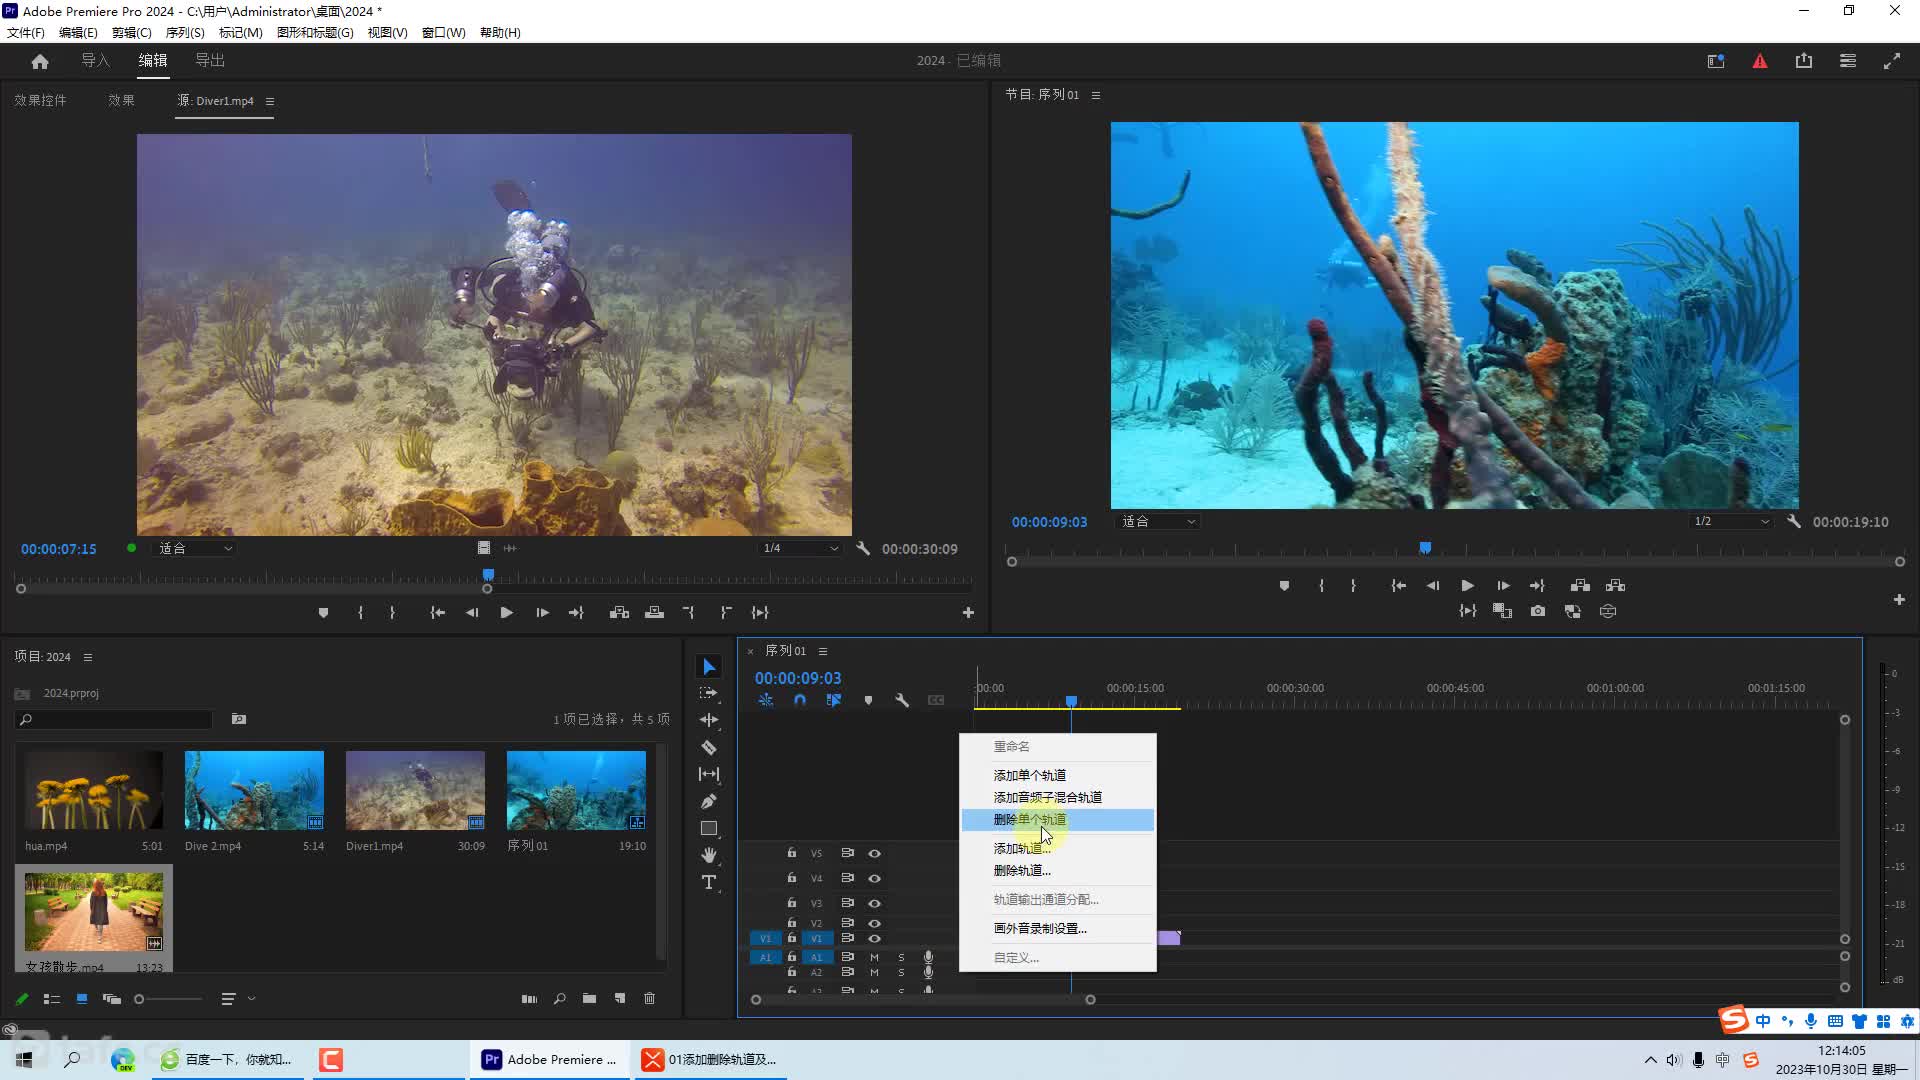Select the Pen tool

(709, 801)
